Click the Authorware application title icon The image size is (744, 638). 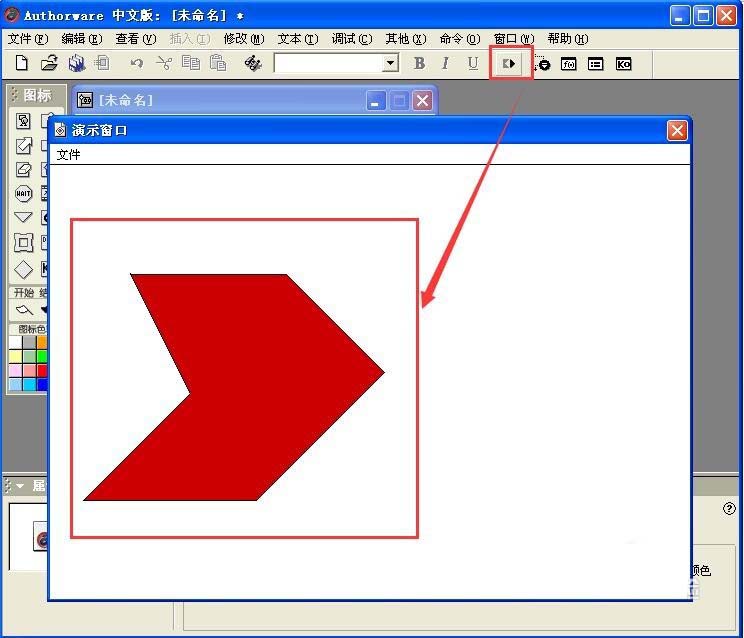[x=12, y=15]
